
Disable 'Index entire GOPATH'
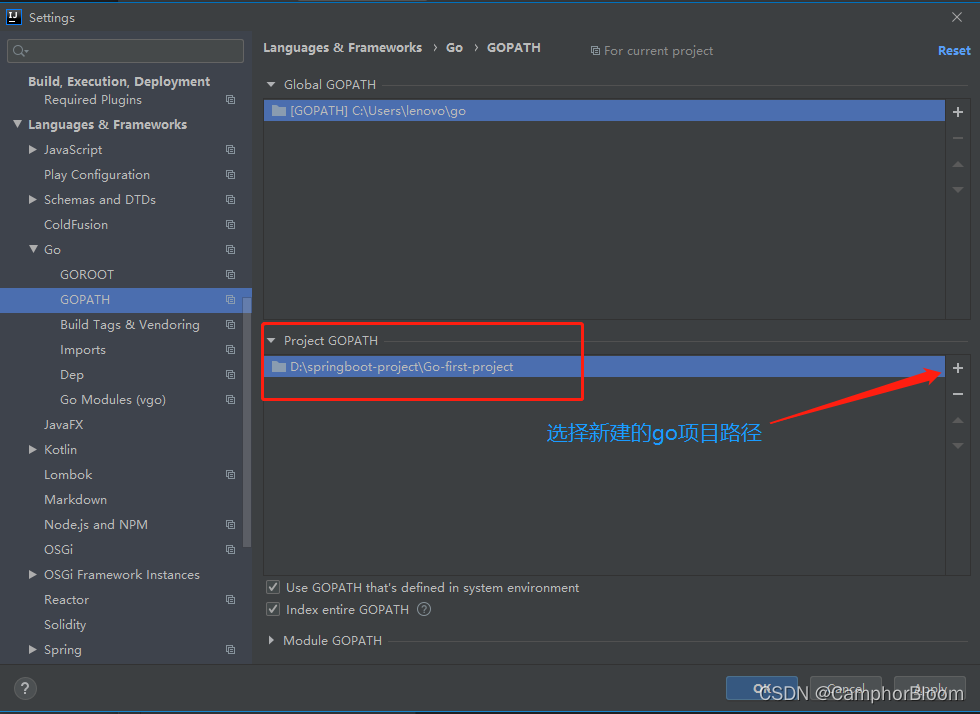click(272, 609)
